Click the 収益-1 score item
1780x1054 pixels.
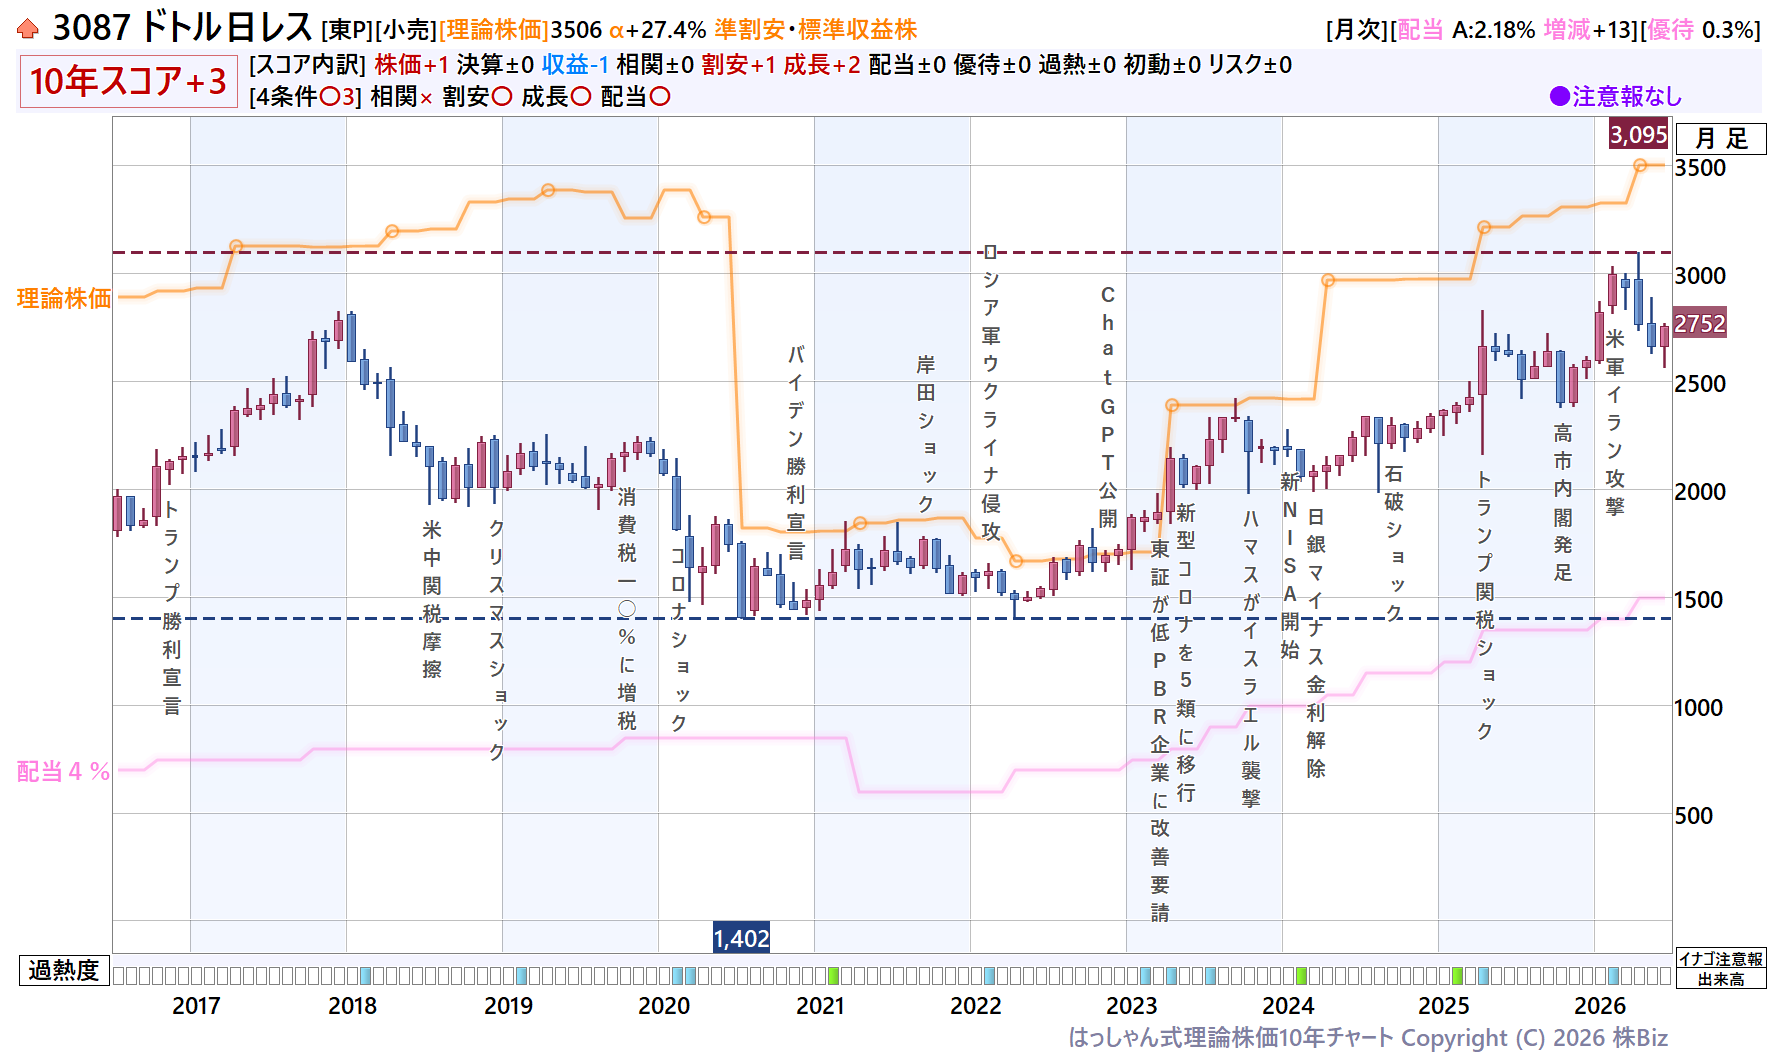[575, 65]
